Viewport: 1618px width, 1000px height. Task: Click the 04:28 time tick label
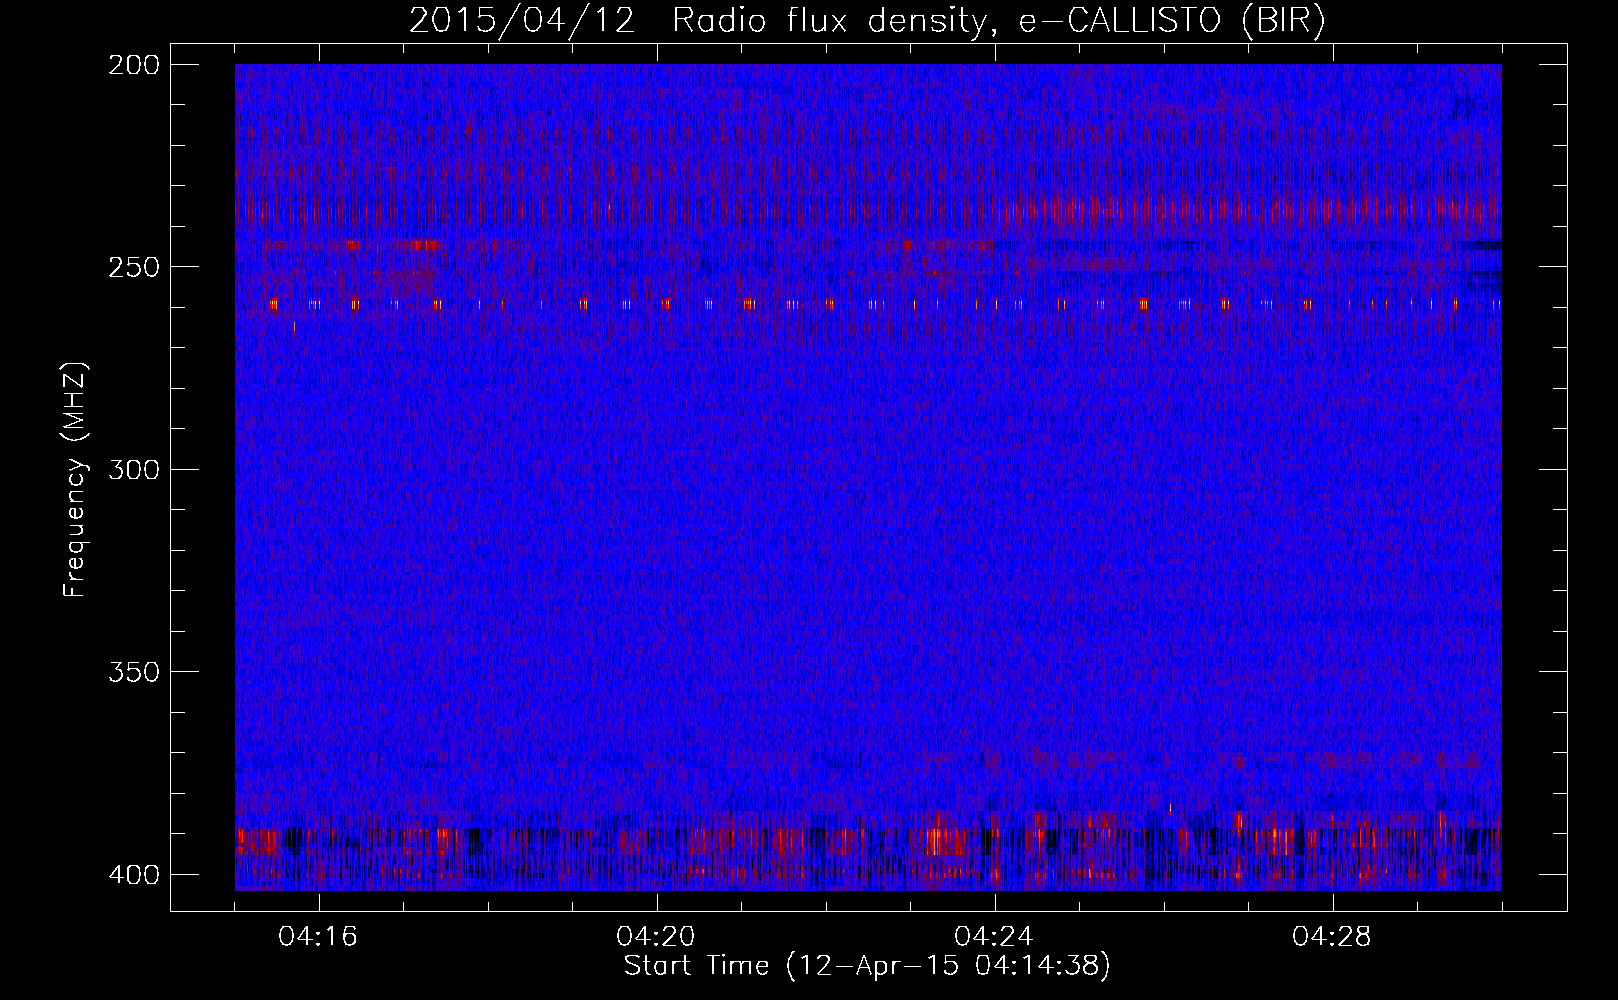[1332, 937]
